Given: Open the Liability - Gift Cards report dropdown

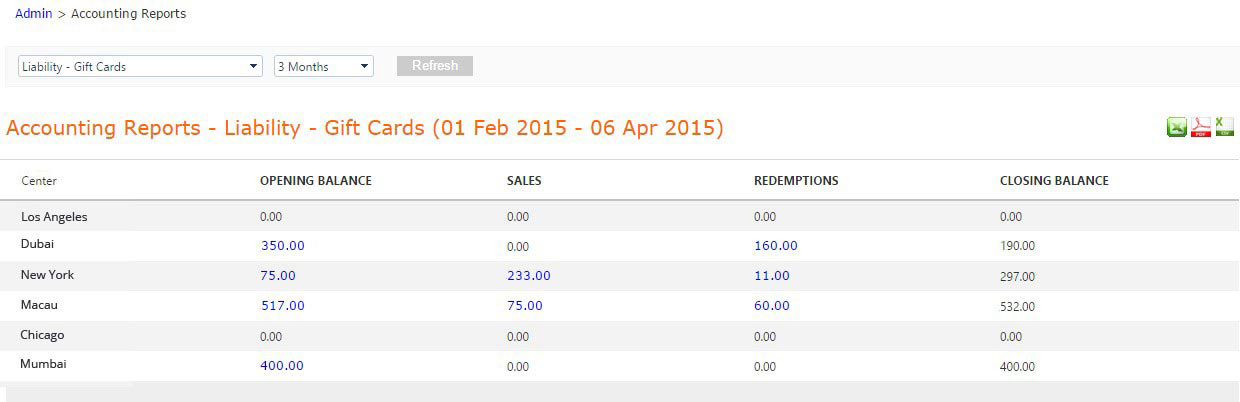Looking at the screenshot, I should point(140,67).
